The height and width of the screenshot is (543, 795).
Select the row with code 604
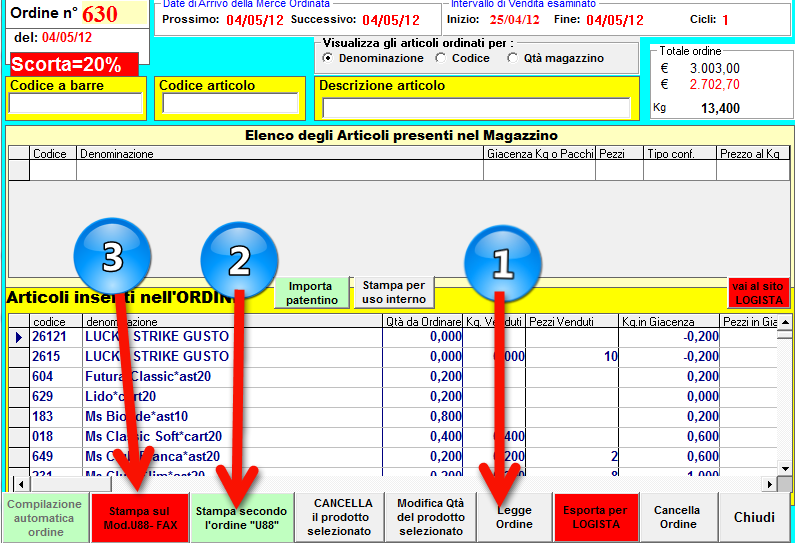tap(393, 377)
